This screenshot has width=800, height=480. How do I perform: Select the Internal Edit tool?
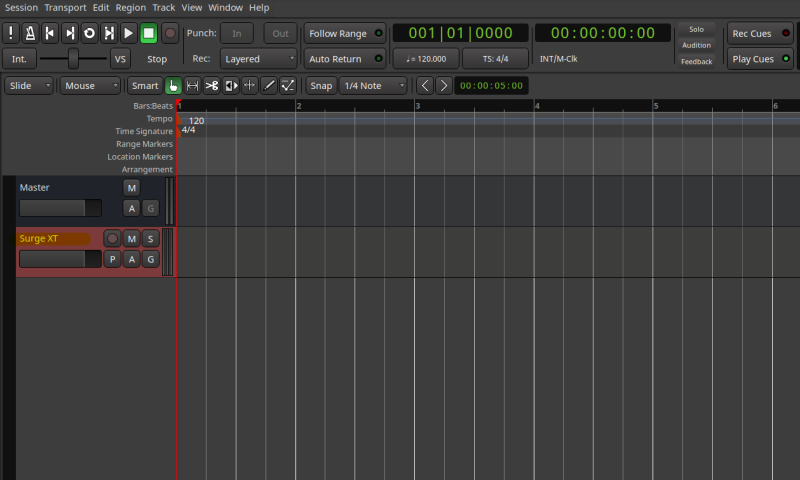(x=288, y=86)
